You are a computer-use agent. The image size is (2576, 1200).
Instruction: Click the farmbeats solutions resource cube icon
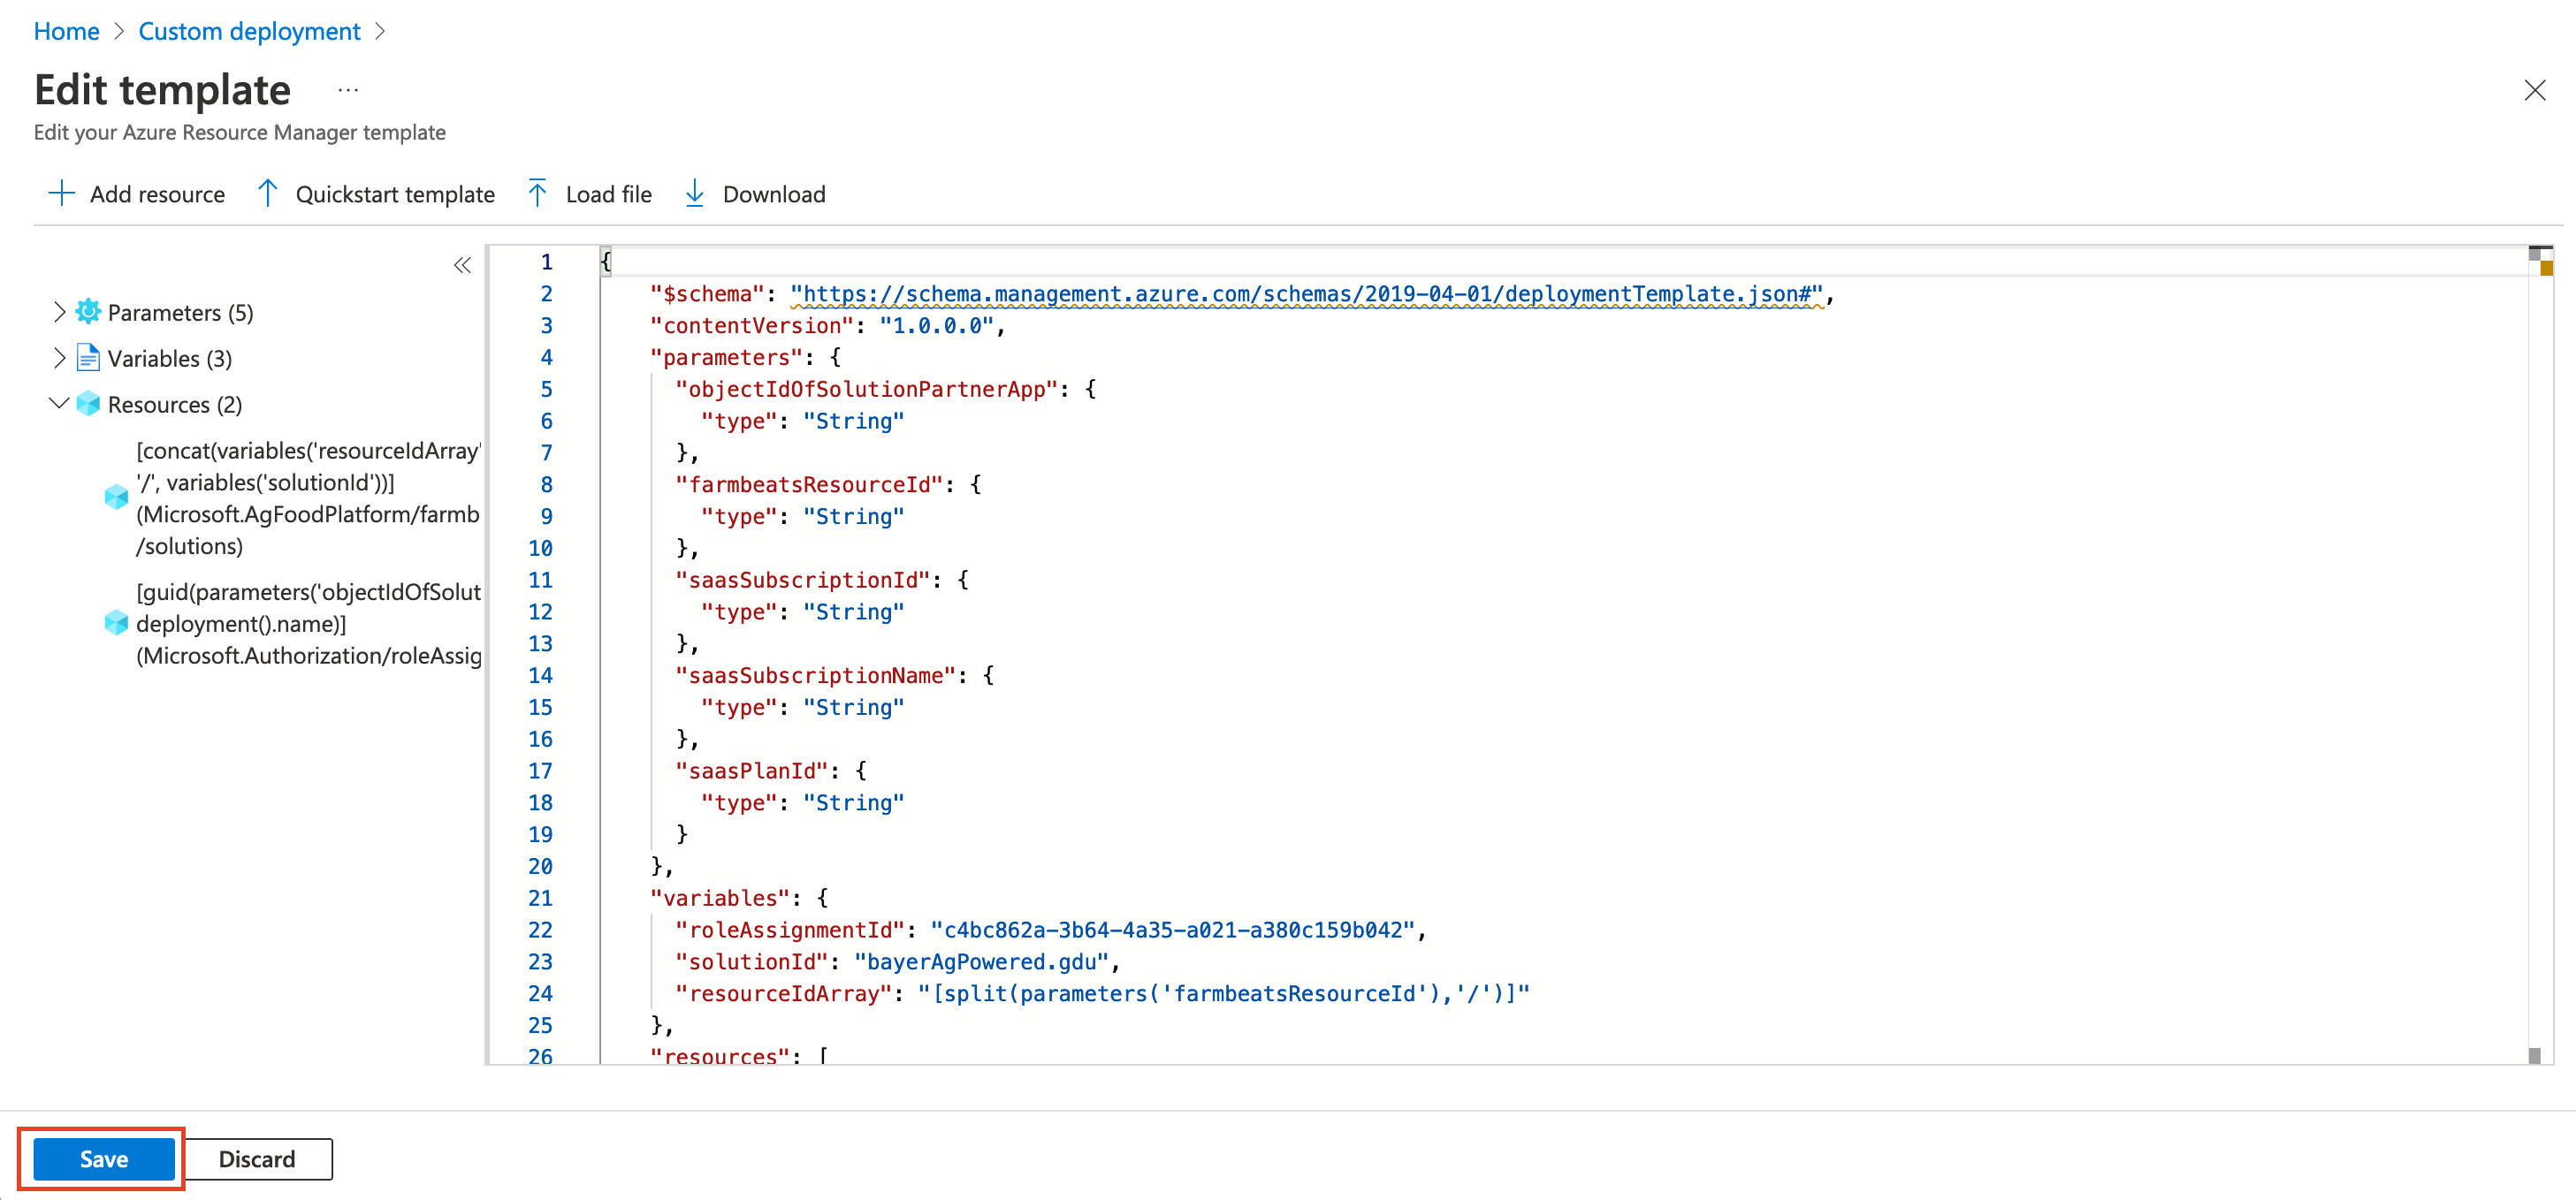116,497
